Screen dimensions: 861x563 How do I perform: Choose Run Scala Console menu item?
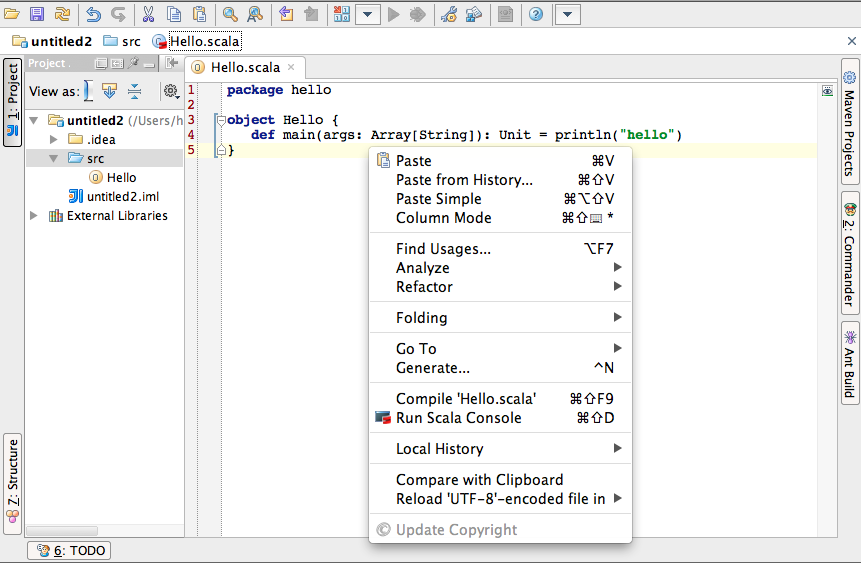tap(500, 418)
